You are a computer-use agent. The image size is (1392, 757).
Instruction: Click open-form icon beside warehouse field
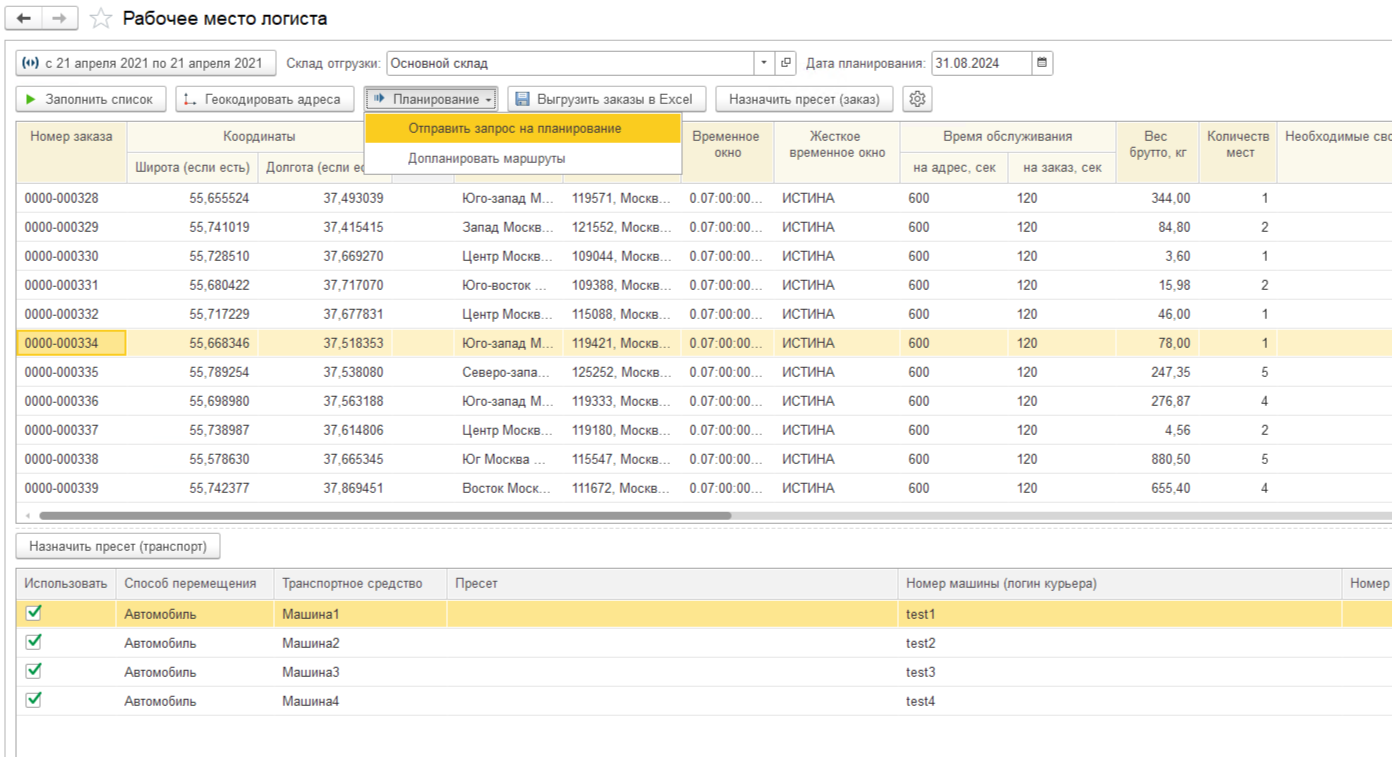point(786,63)
